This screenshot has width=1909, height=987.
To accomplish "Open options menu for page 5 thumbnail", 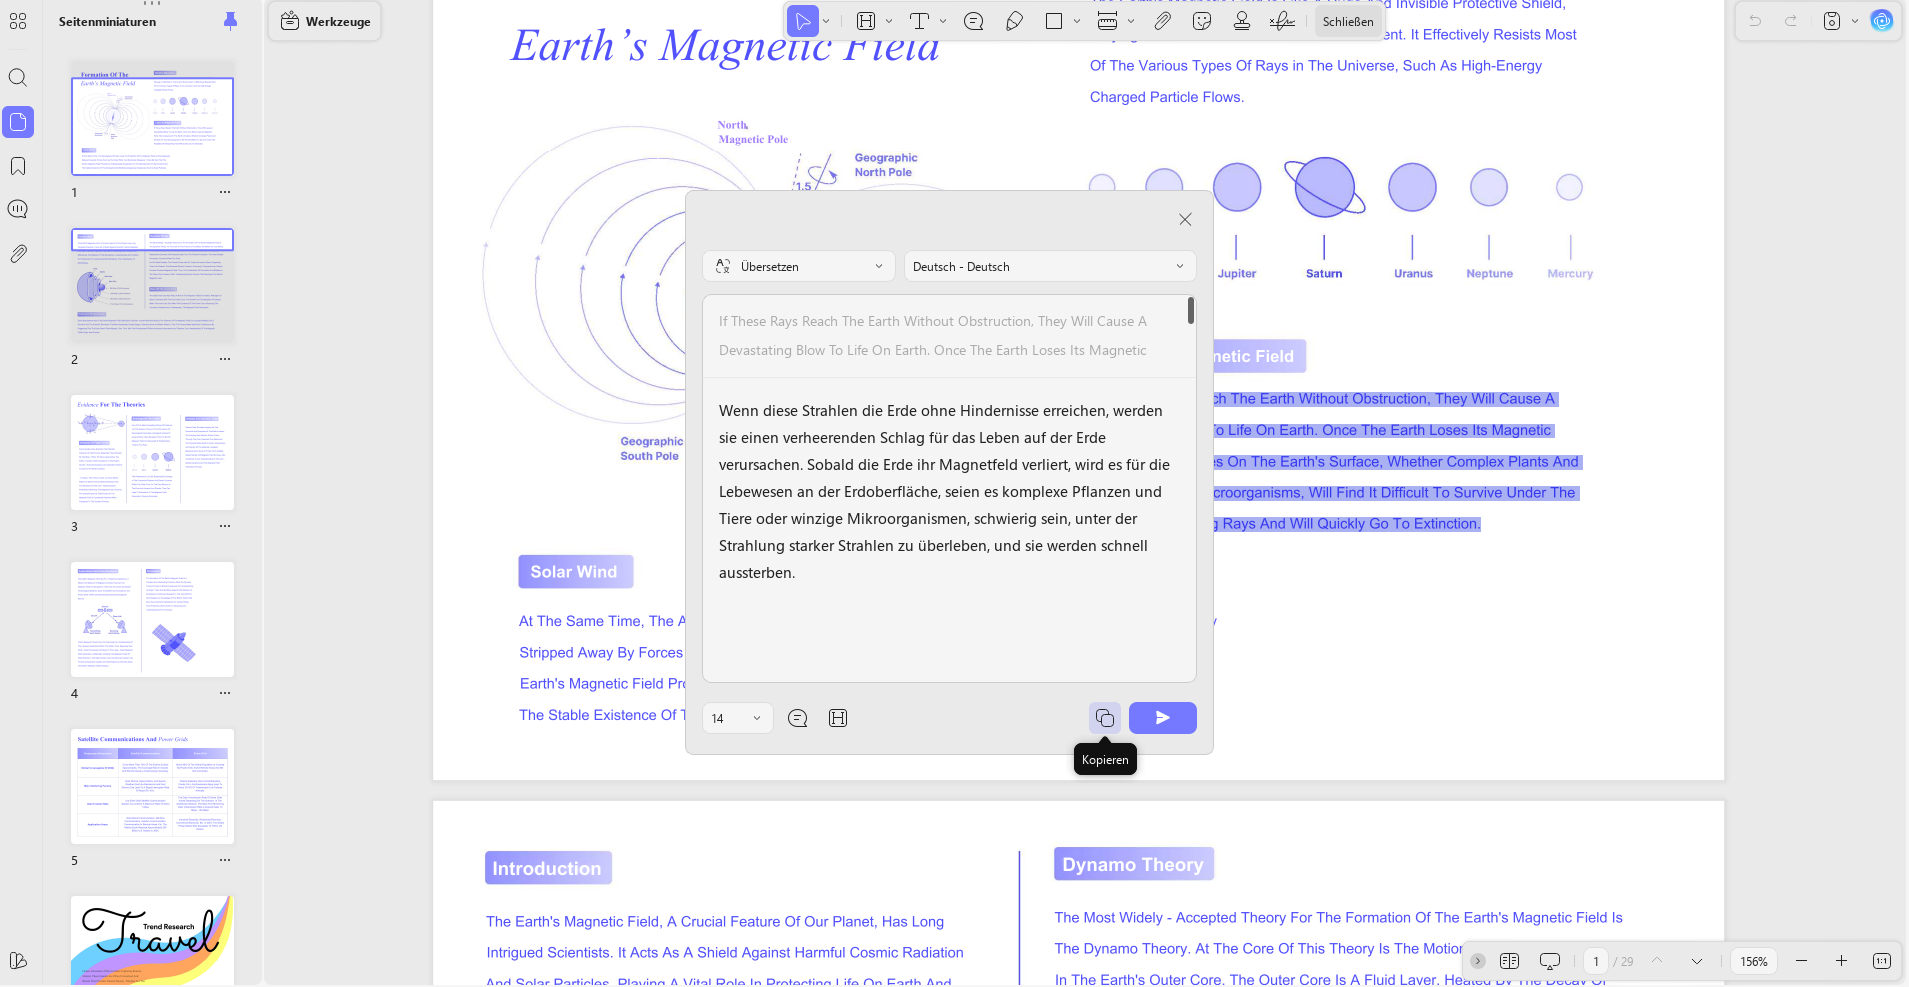I will point(225,860).
